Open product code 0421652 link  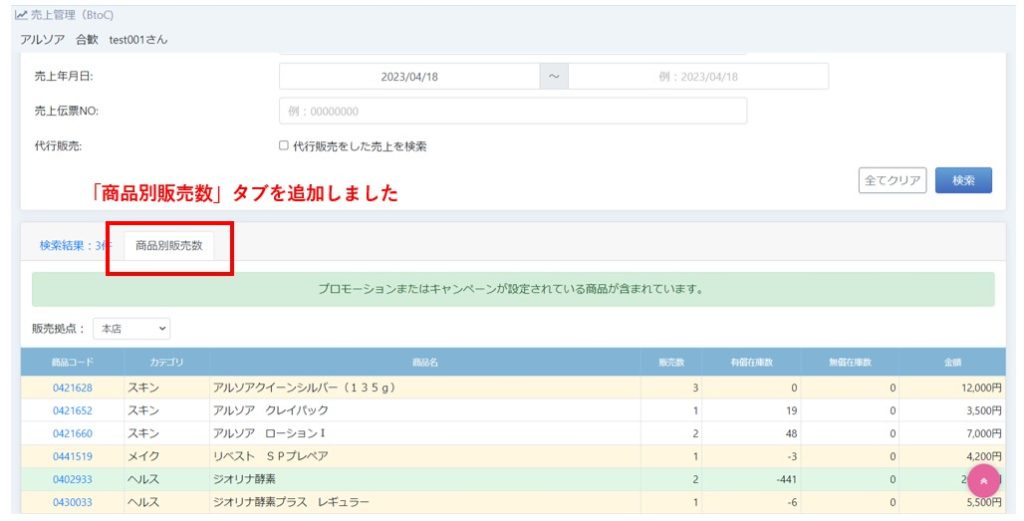72,410
